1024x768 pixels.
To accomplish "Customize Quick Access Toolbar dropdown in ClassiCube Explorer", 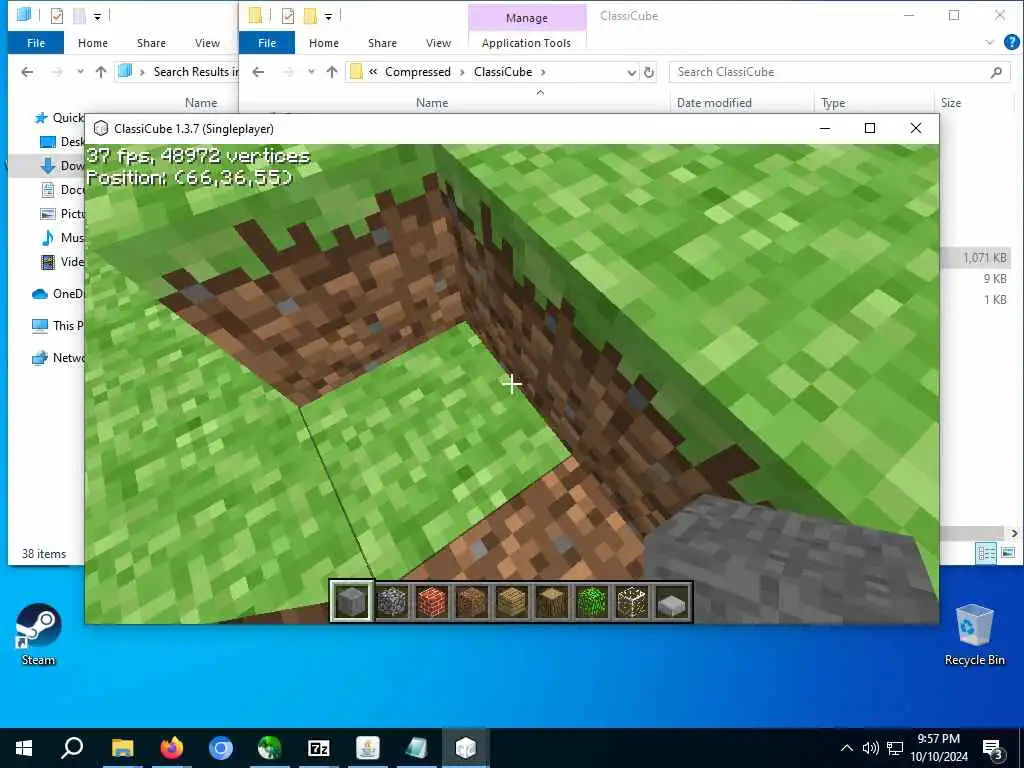I will (328, 16).
